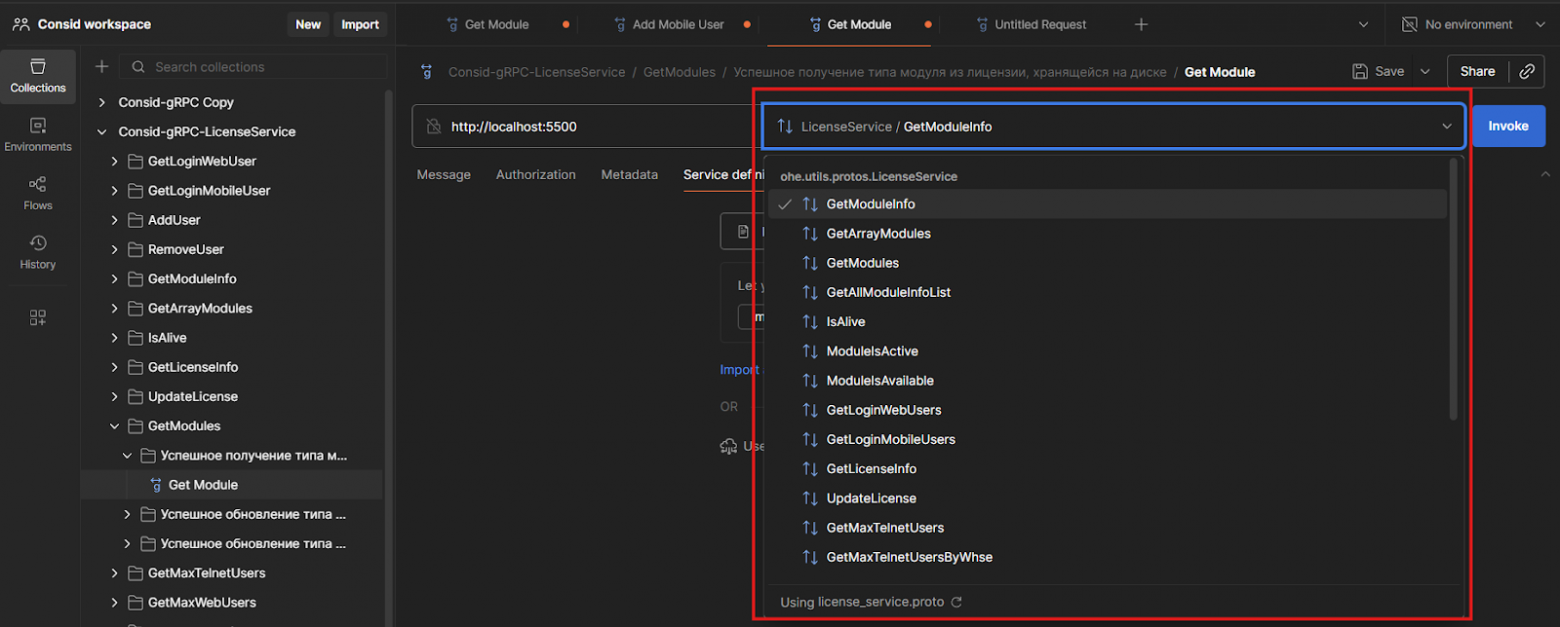
Task: Click the Save icon button
Action: pos(1378,71)
